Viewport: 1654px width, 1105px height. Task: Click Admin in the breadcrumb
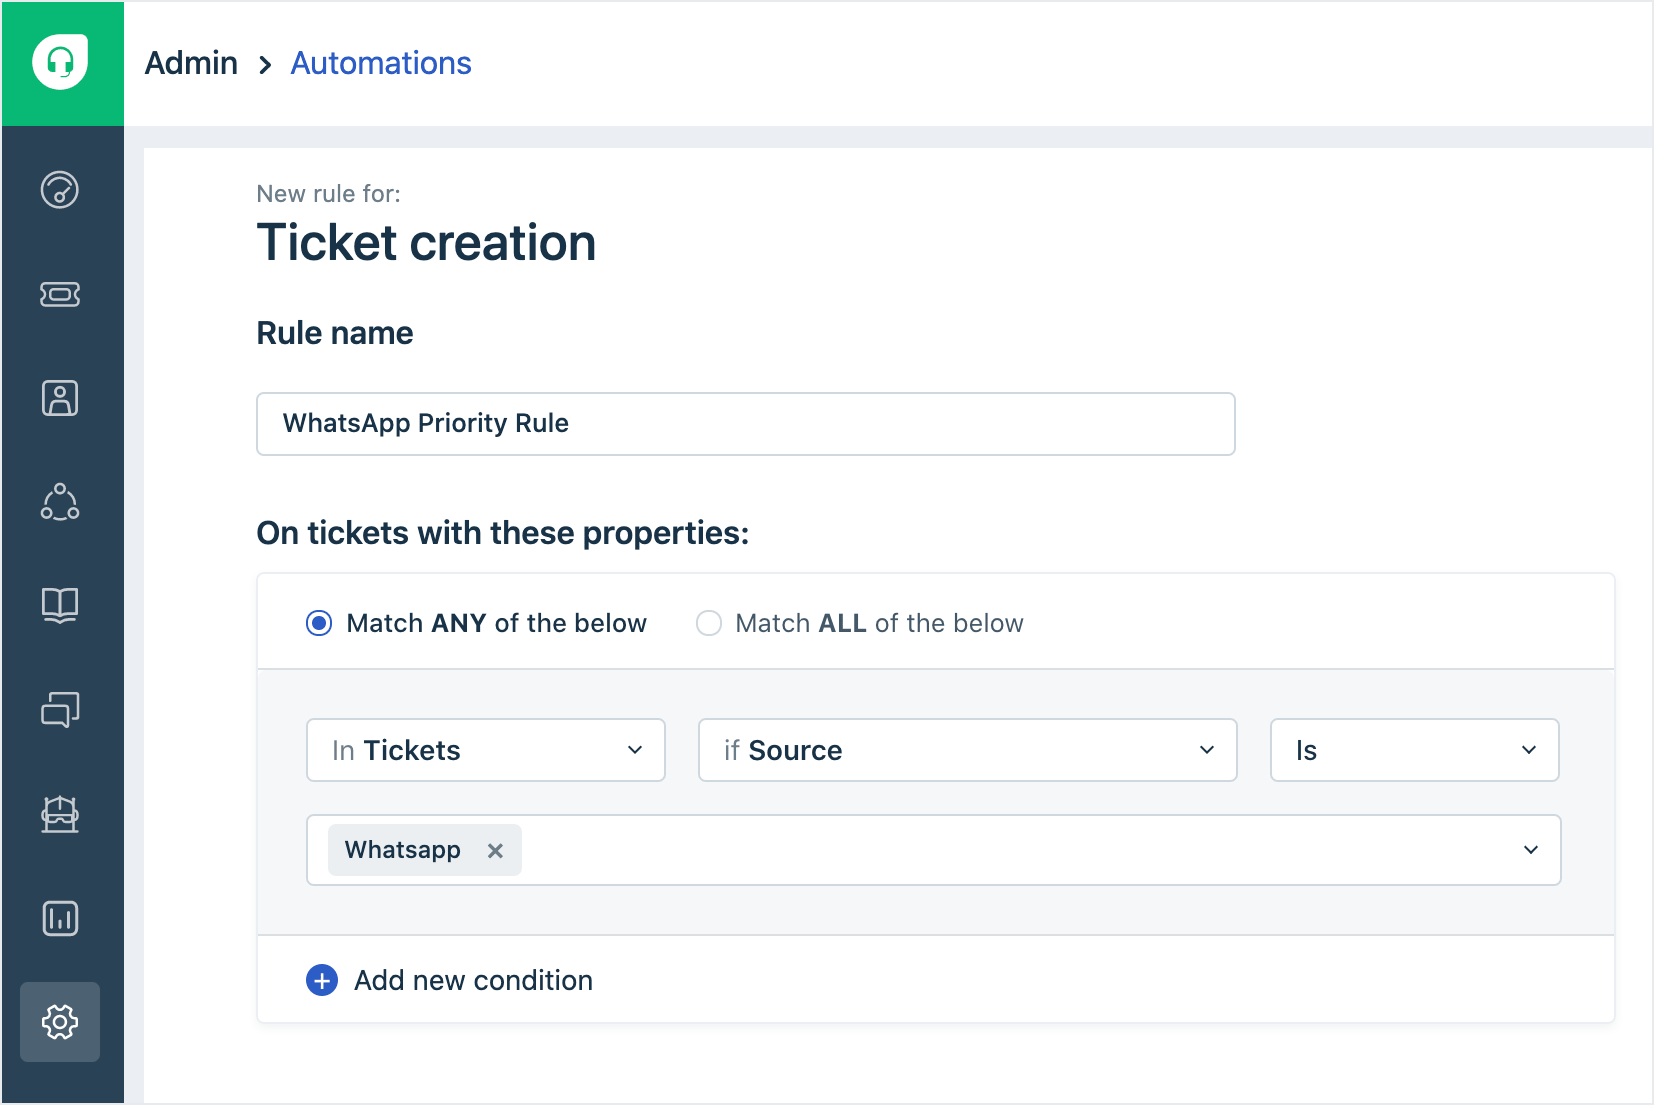pyautogui.click(x=190, y=63)
